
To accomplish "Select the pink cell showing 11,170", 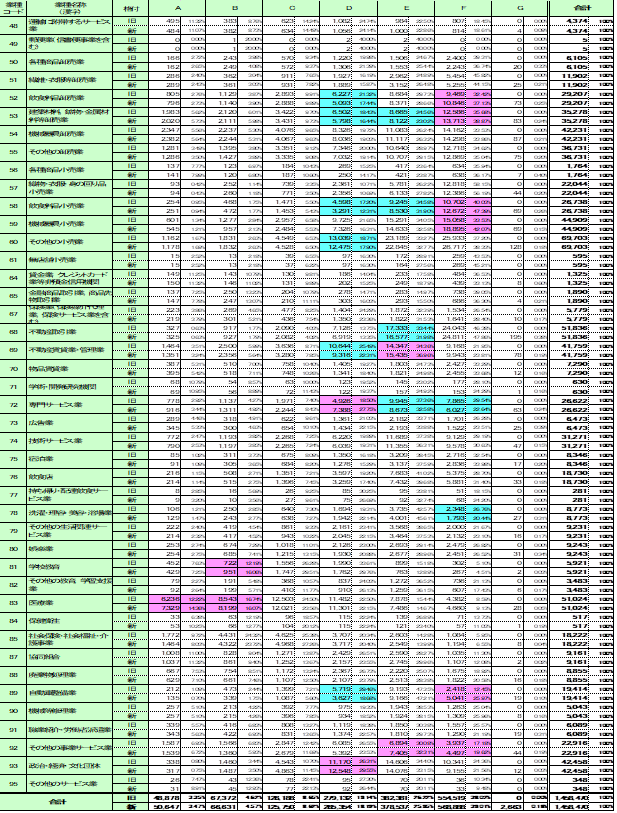I will pyautogui.click(x=336, y=762).
